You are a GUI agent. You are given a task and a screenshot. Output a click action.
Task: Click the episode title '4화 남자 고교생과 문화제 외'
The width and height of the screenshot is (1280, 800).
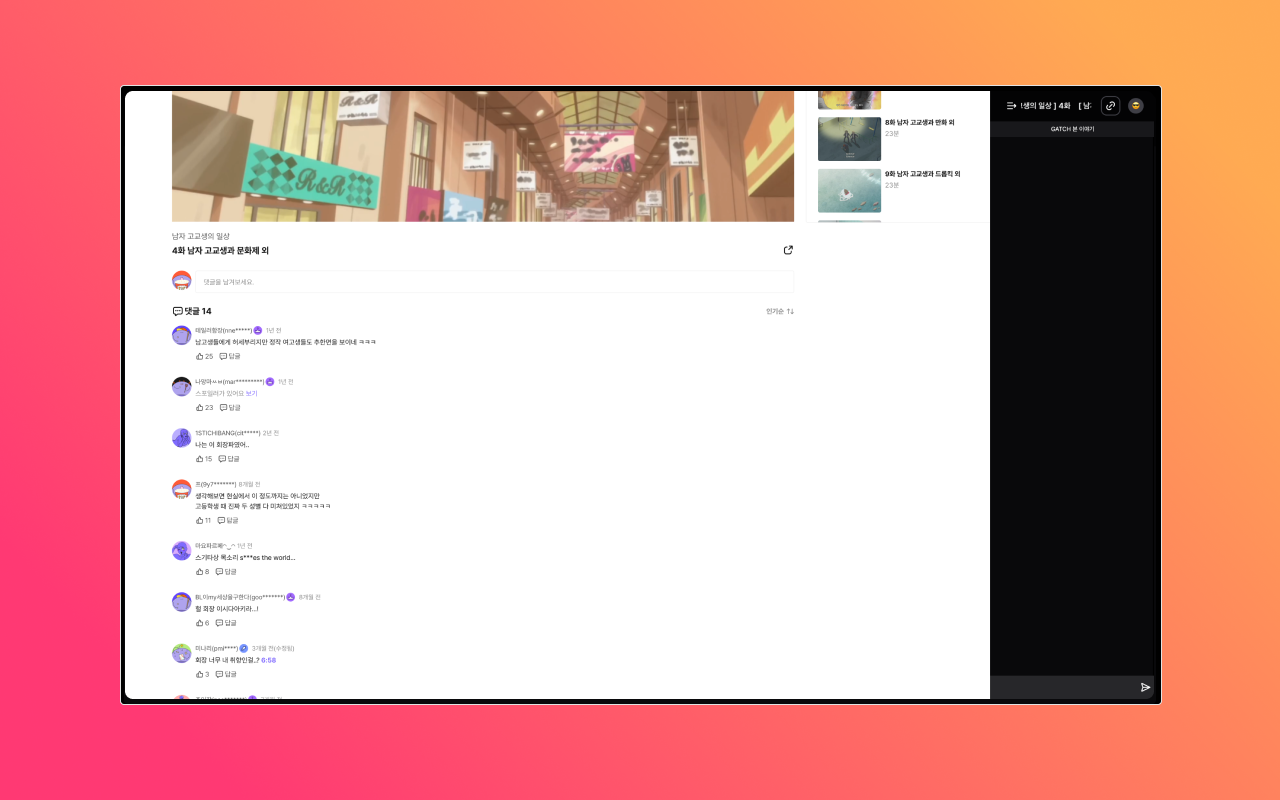[x=220, y=251]
